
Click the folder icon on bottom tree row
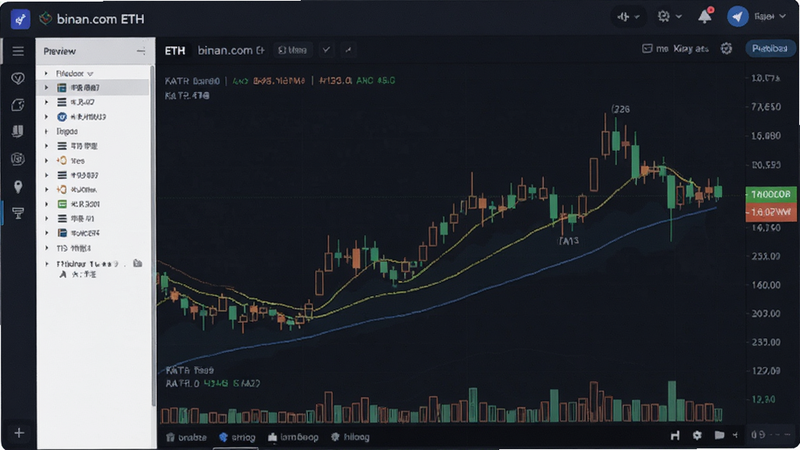137,263
